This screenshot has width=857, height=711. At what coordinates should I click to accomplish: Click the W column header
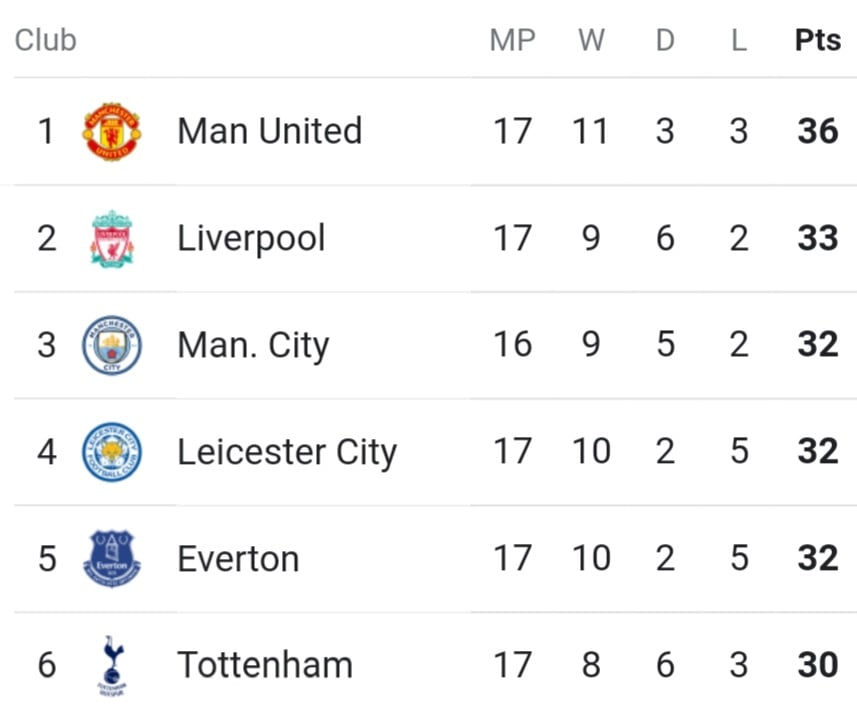point(591,40)
